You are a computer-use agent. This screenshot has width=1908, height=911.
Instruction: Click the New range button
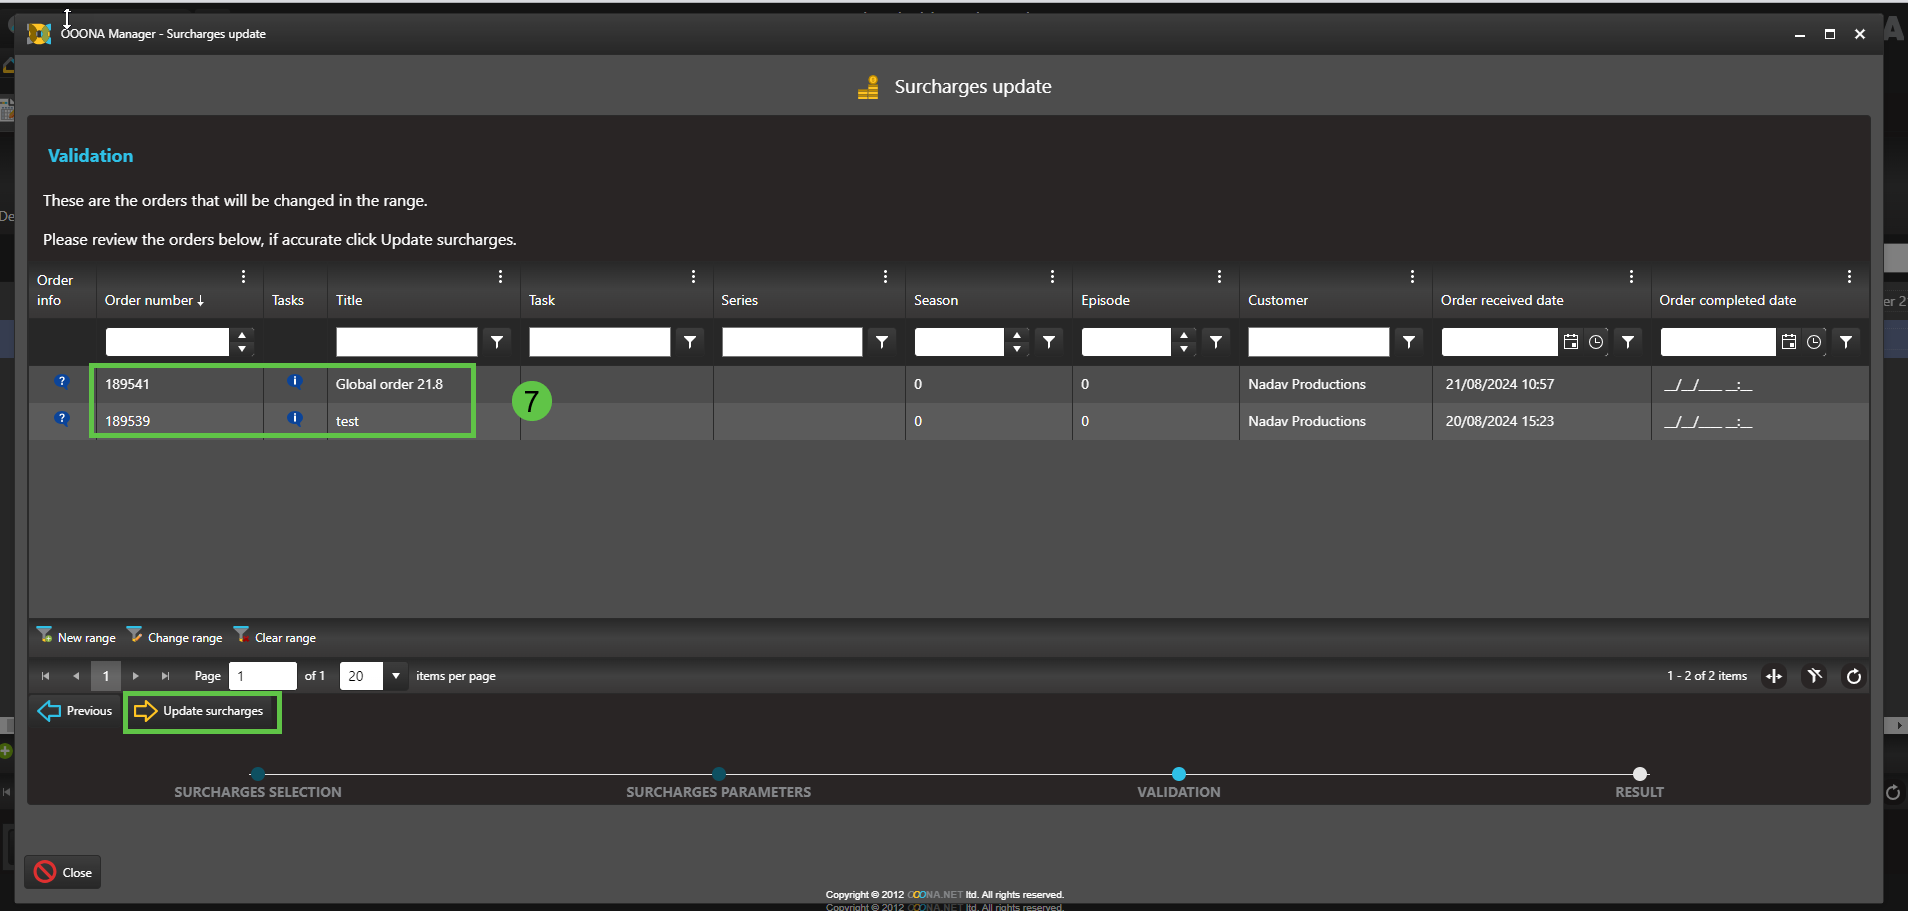pyautogui.click(x=77, y=637)
